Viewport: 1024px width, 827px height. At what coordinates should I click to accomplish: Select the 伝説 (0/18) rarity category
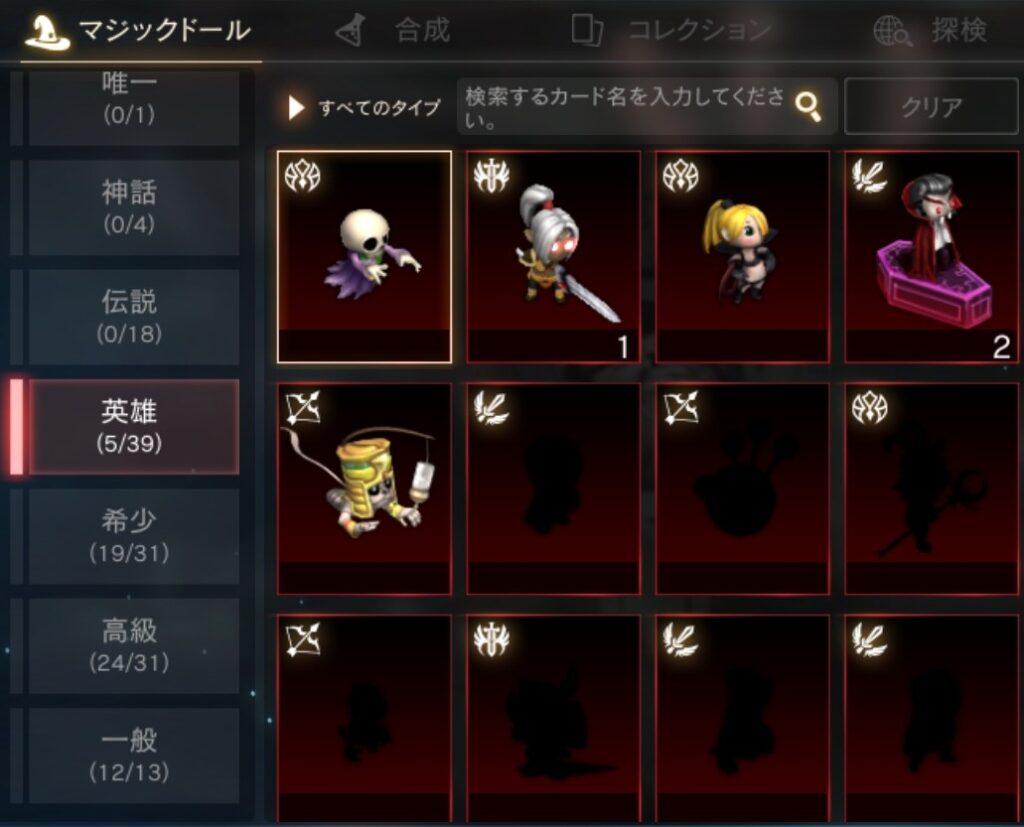tap(129, 317)
